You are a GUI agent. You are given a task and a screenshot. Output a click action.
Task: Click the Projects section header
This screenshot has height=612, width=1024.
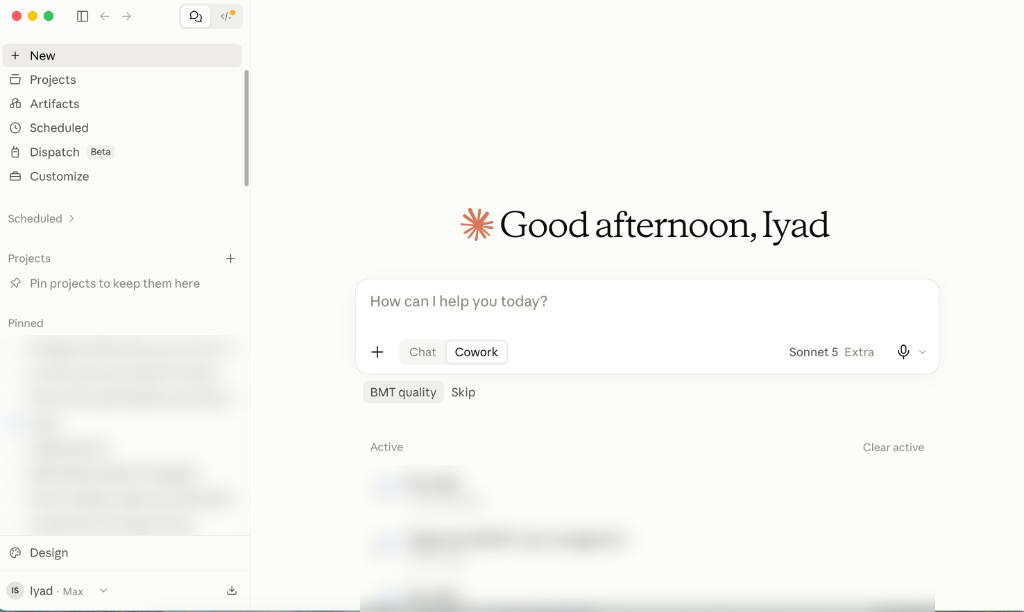[29, 259]
